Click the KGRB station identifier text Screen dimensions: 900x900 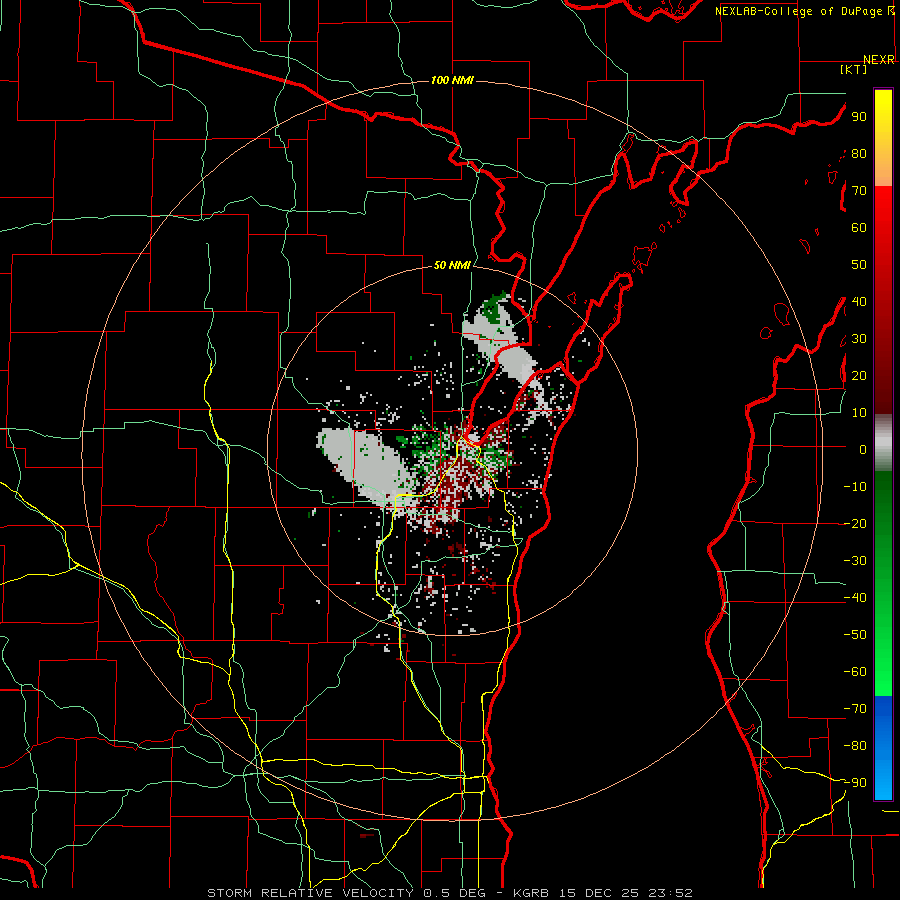530,893
